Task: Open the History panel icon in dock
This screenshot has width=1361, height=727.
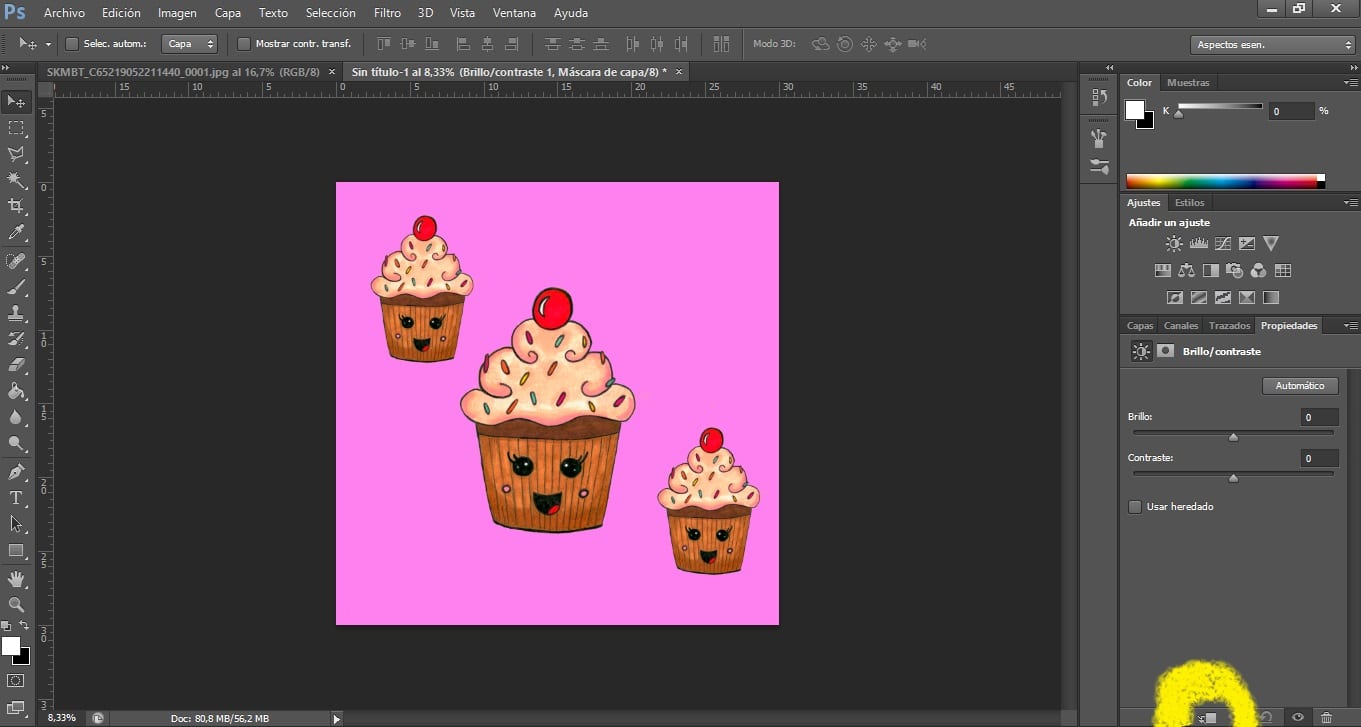Action: (x=1099, y=97)
